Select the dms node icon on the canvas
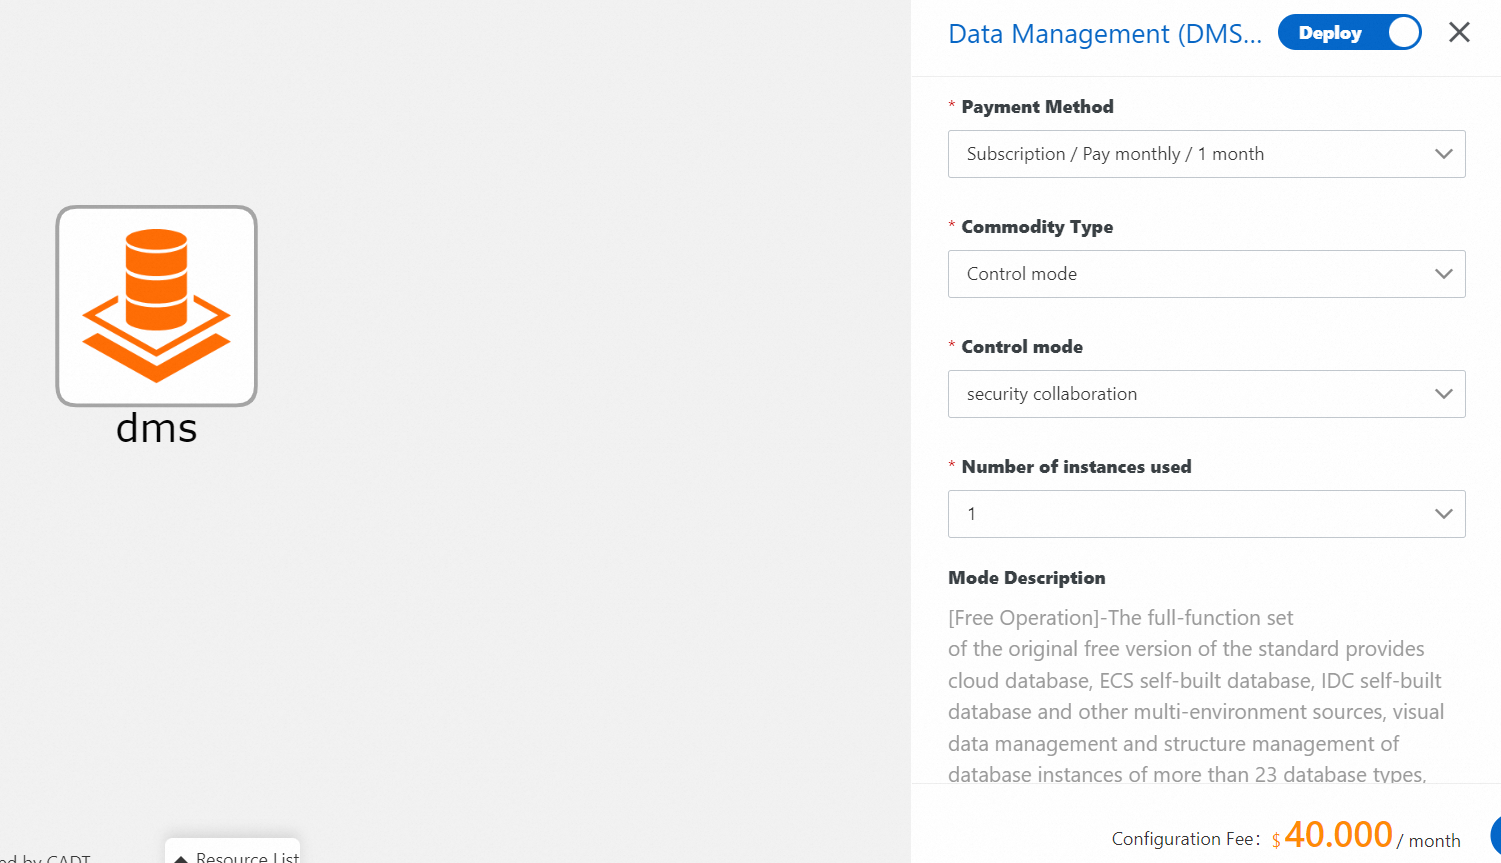The height and width of the screenshot is (863, 1501). (x=156, y=305)
